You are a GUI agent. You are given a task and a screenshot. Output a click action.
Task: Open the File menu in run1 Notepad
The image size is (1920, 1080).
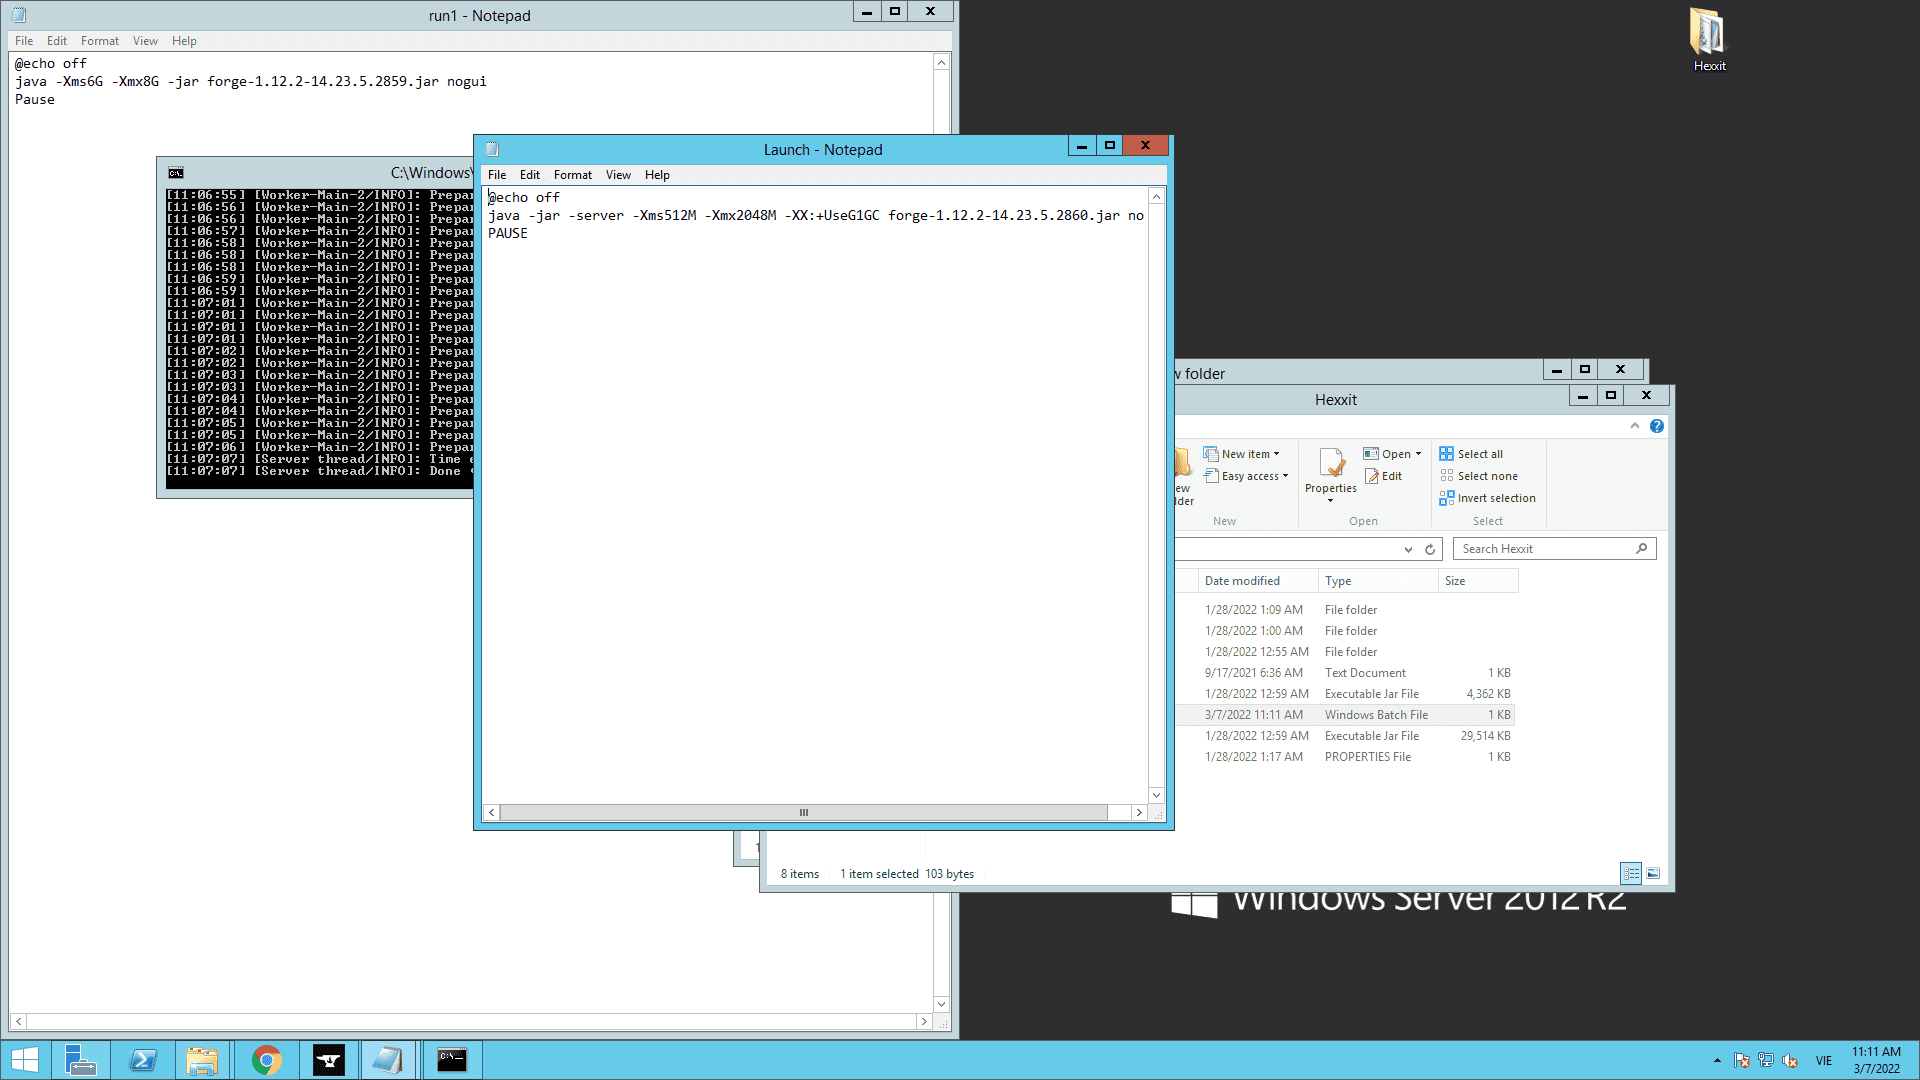point(24,41)
